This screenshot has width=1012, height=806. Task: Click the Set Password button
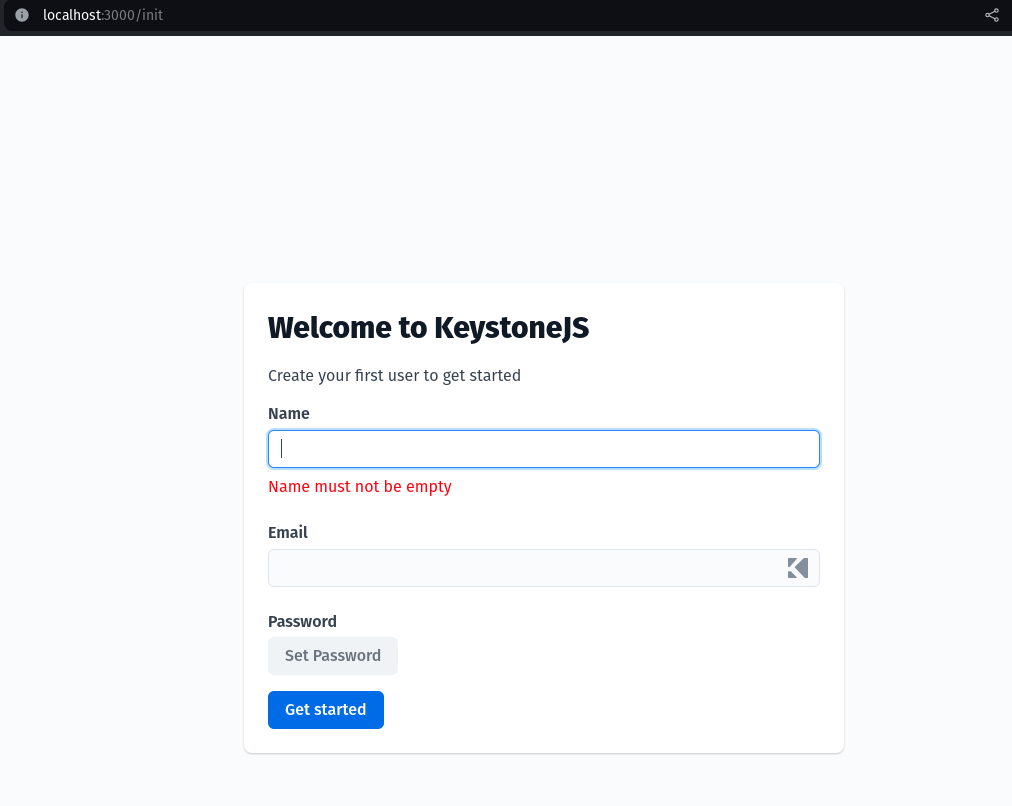click(x=333, y=656)
